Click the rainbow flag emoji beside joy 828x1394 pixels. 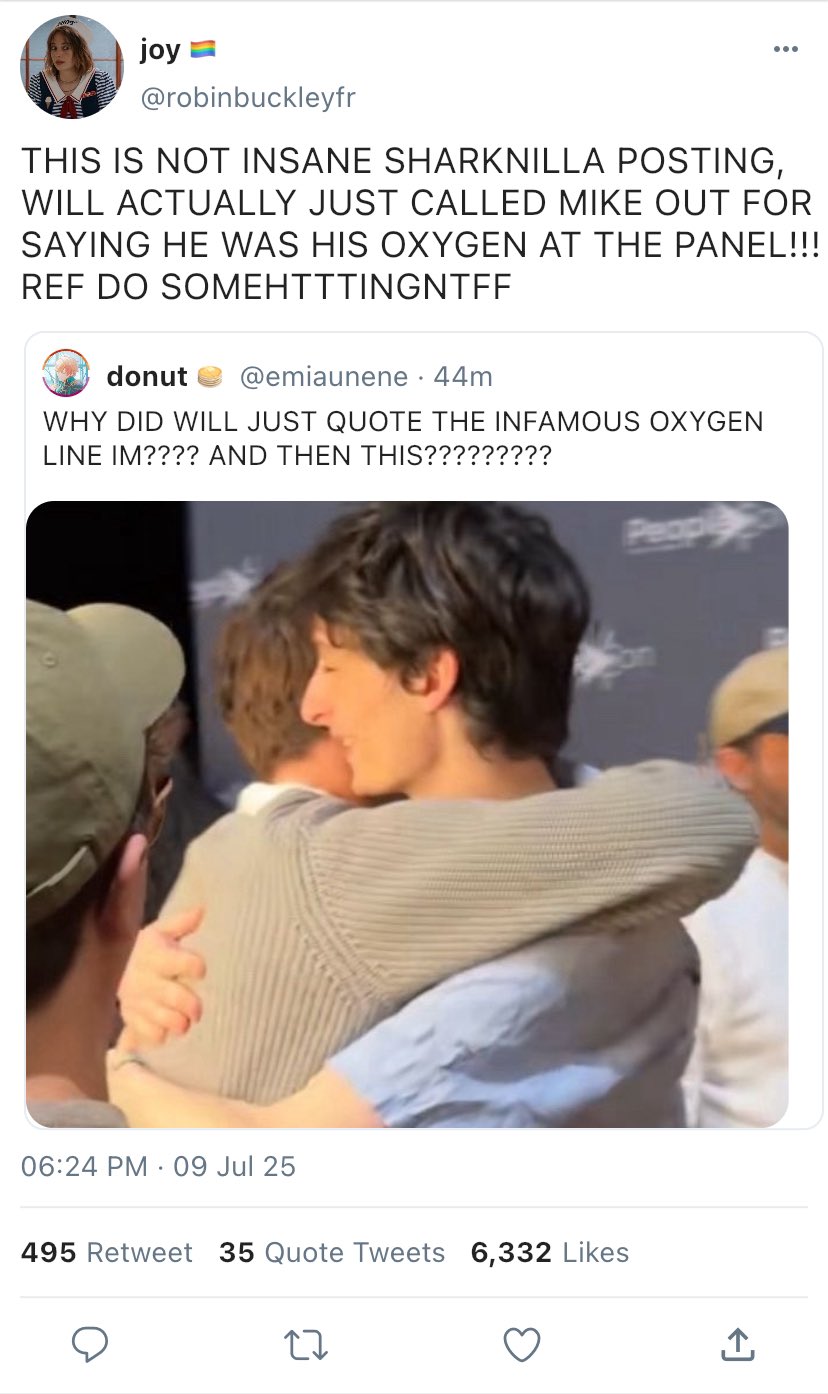(203, 49)
